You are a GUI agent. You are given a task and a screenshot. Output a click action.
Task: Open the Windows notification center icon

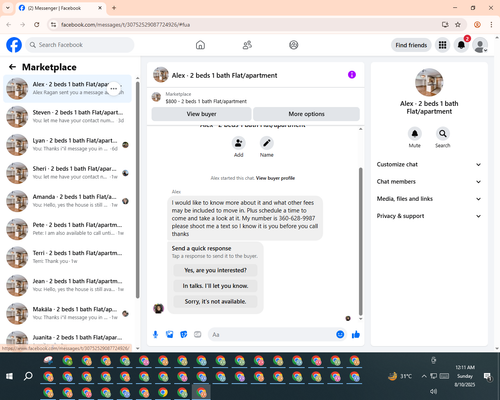pos(487,376)
